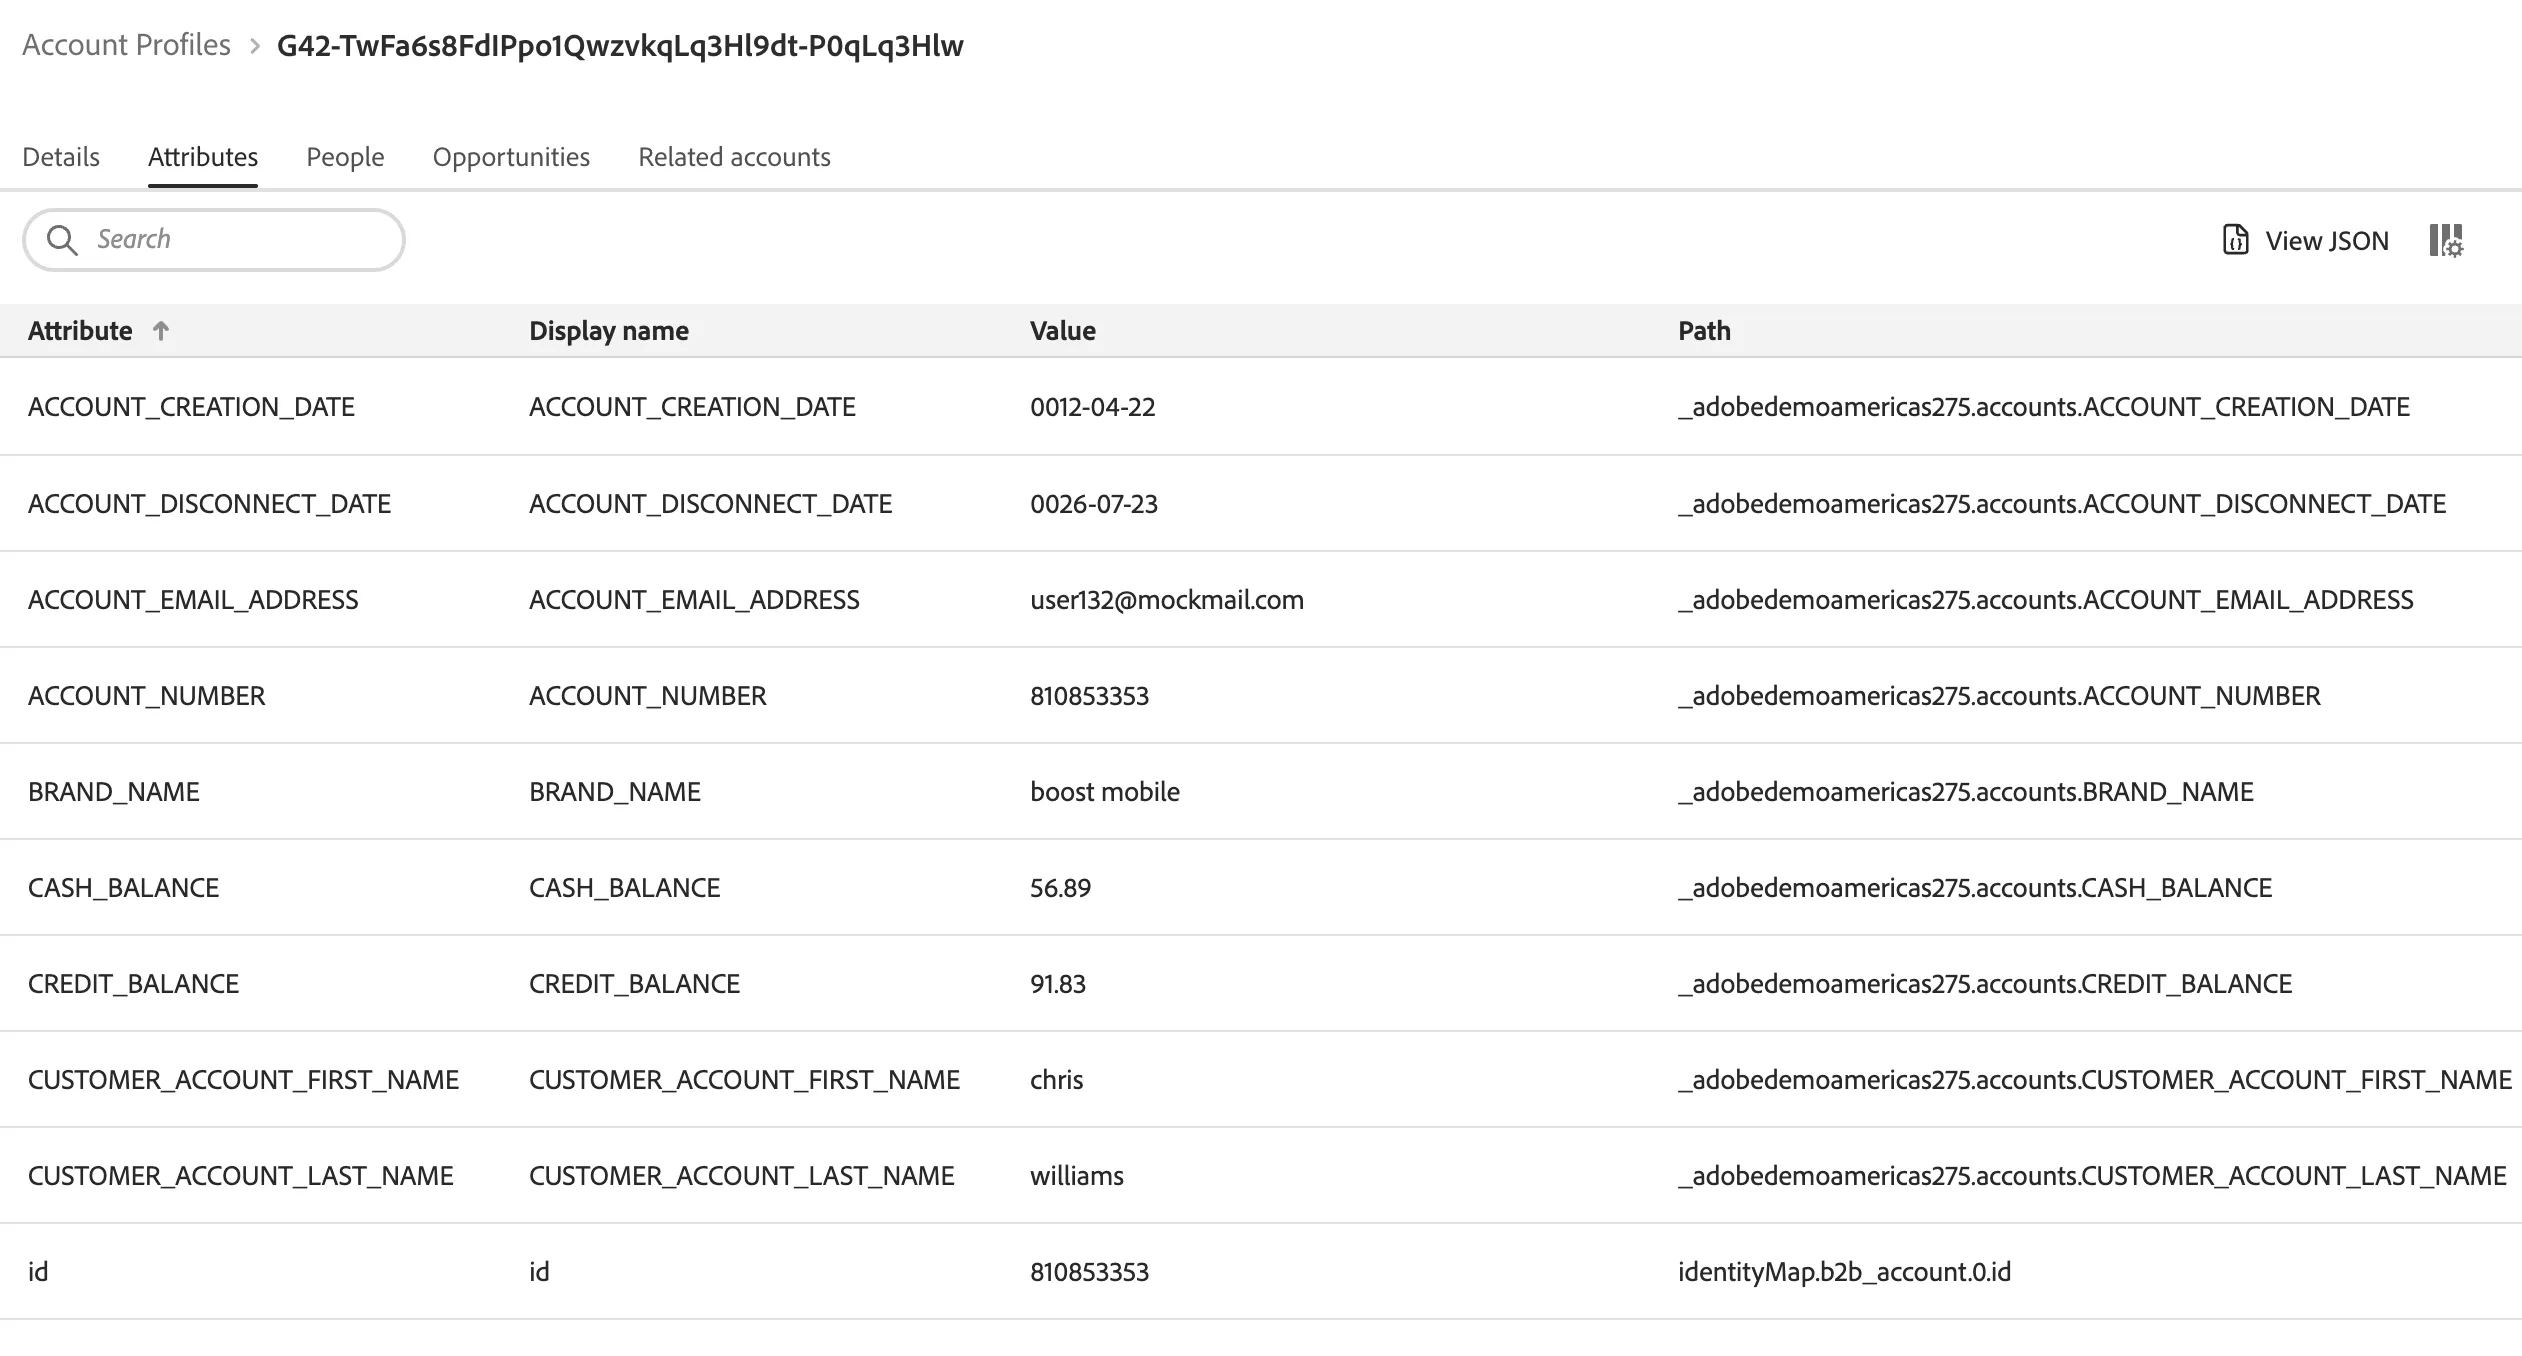Screen dimensions: 2522x1356
Task: Click value 0012-04-22
Action: coord(1093,407)
